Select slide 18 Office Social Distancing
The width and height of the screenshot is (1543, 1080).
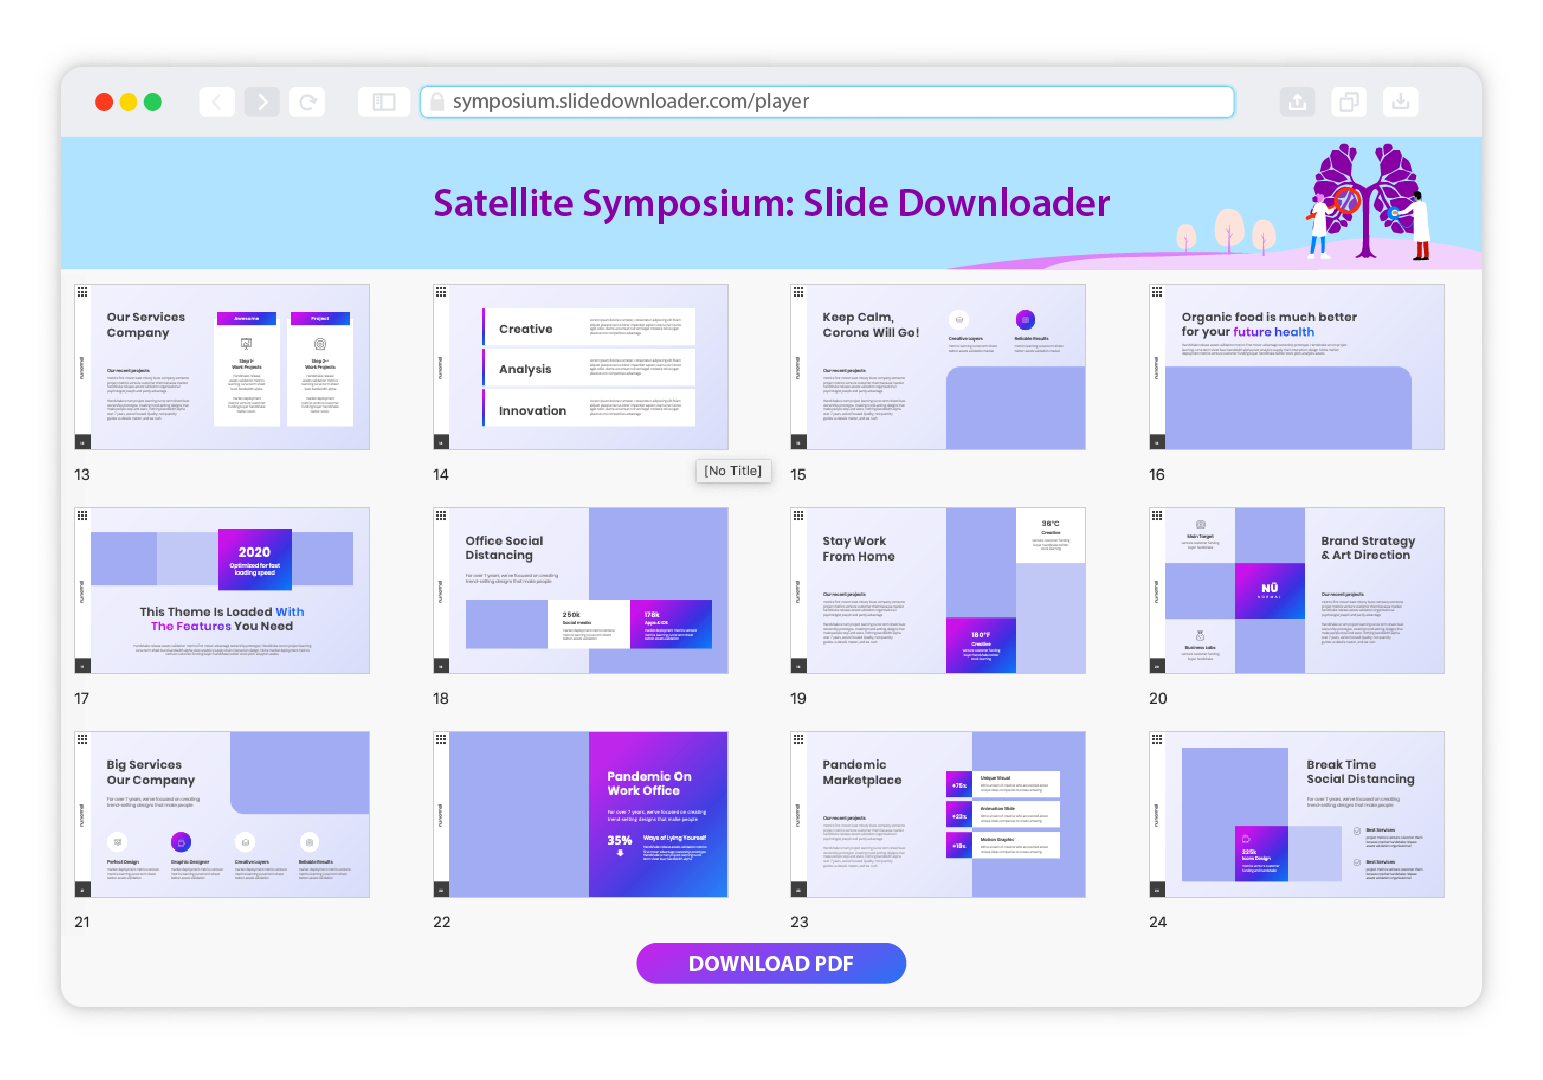[581, 590]
